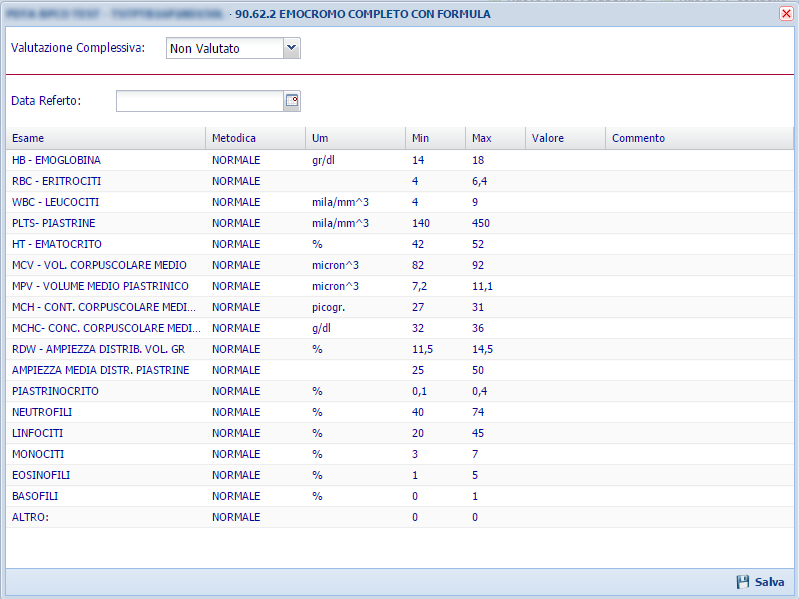Viewport: 799px width, 599px height.
Task: Click Valore cell for LINFOCITI row
Action: 565,433
